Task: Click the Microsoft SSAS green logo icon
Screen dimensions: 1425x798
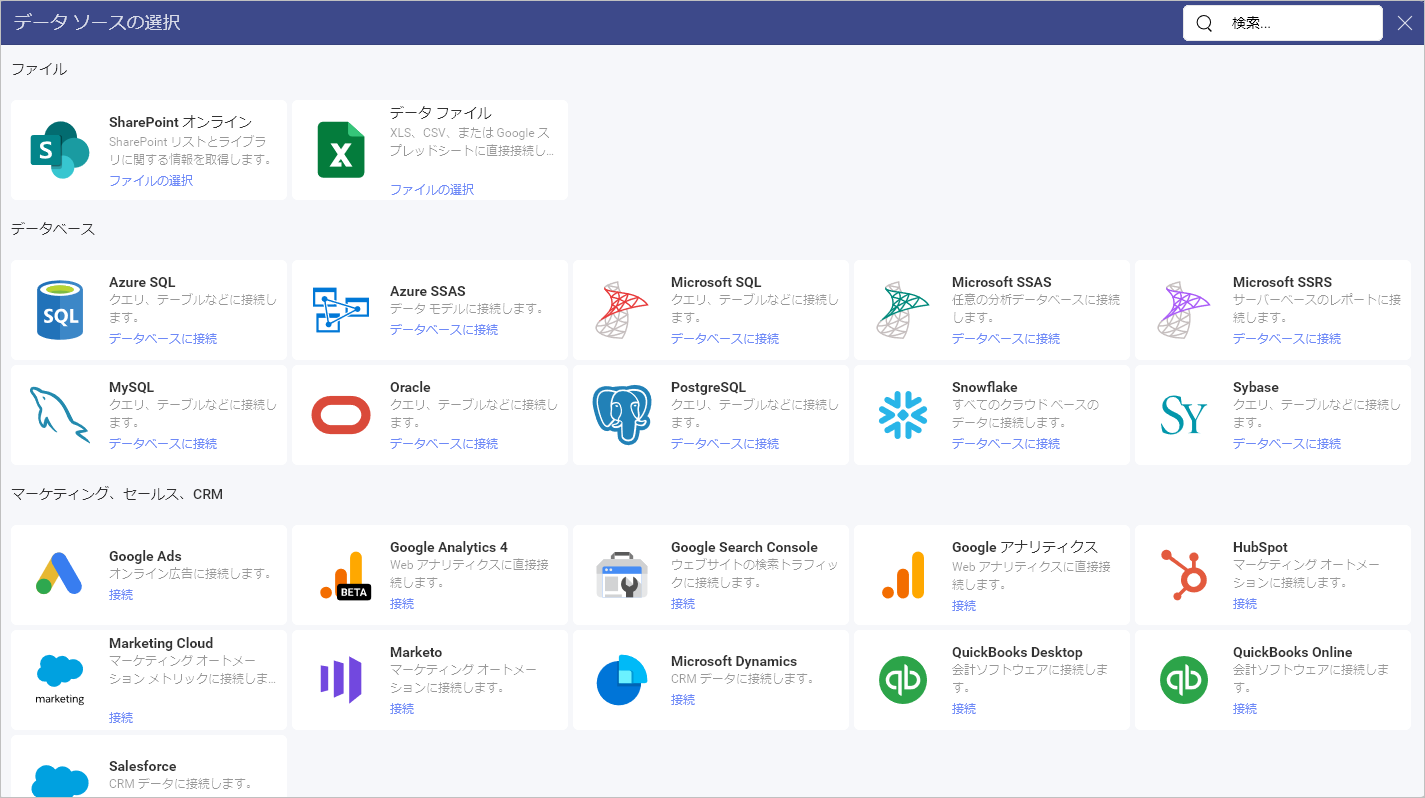Action: (x=903, y=310)
